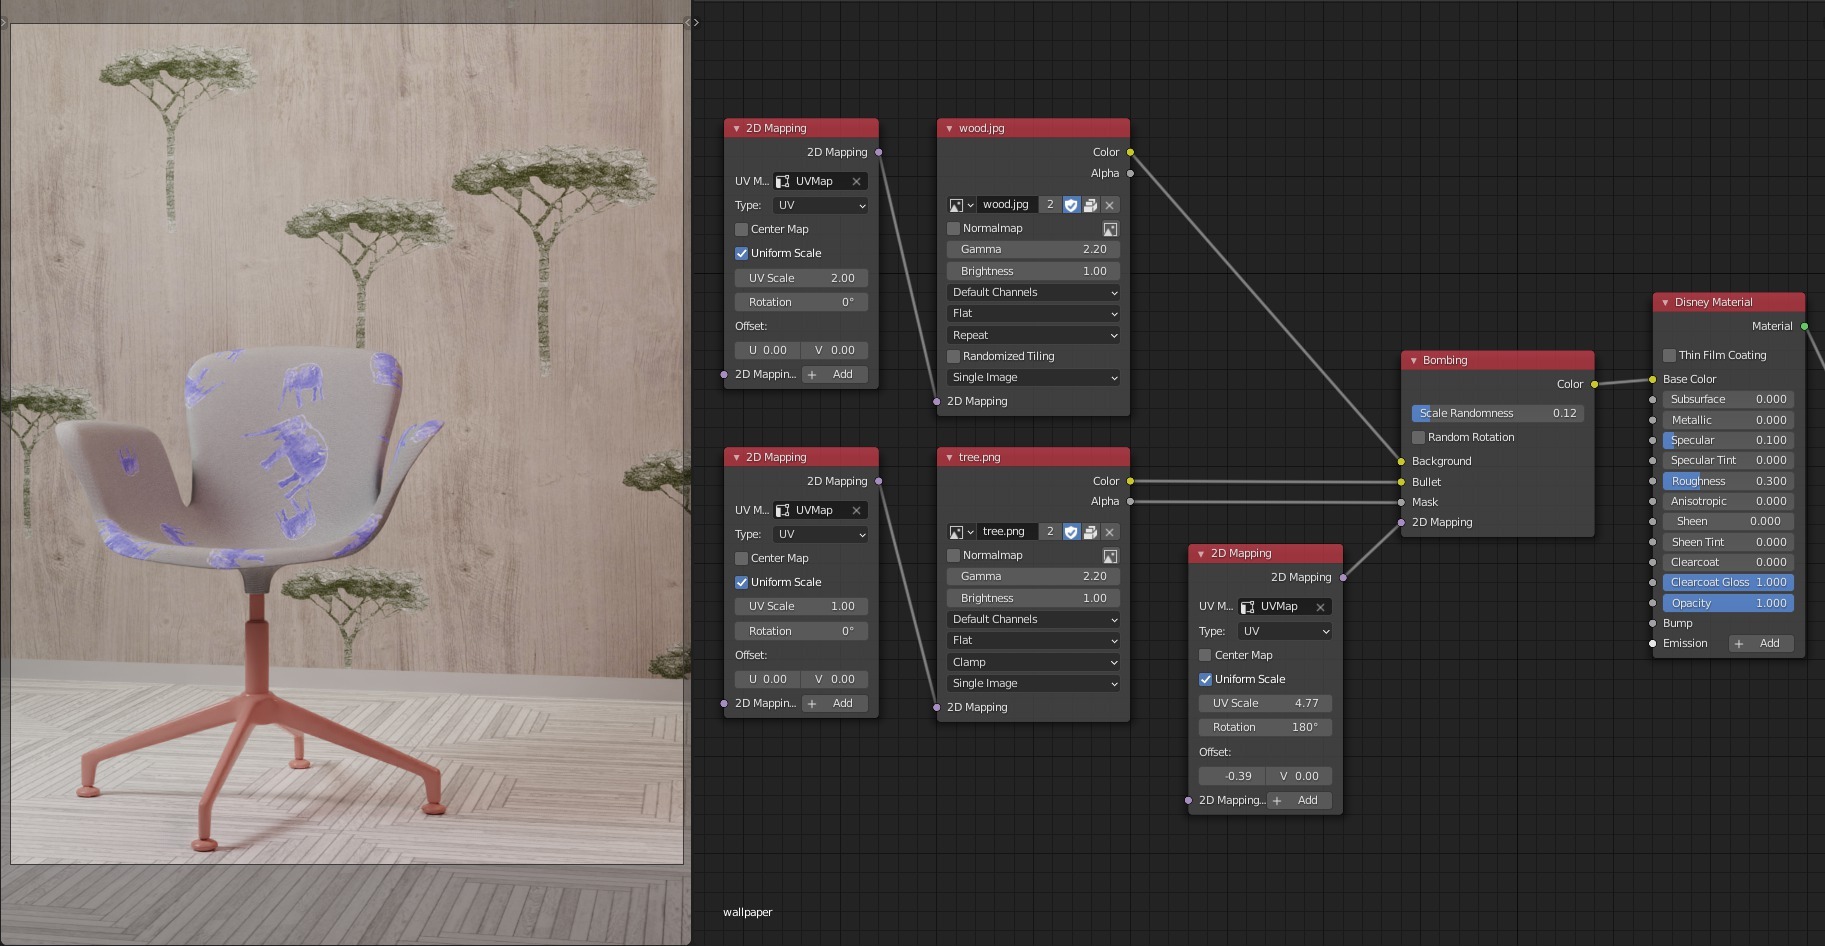Viewport: 1825px width, 946px height.
Task: Open the Clamp extension dropdown in tree.png node
Action: (x=1033, y=662)
